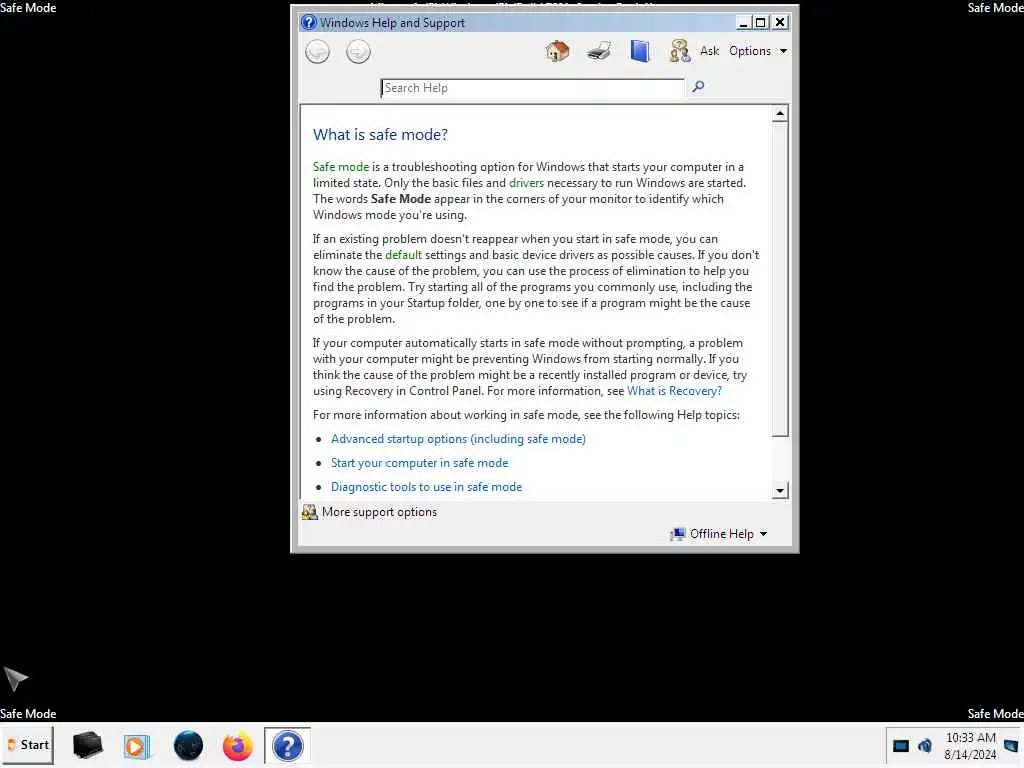Browse Help contents book icon
Viewport: 1024px width, 768px height.
click(640, 51)
